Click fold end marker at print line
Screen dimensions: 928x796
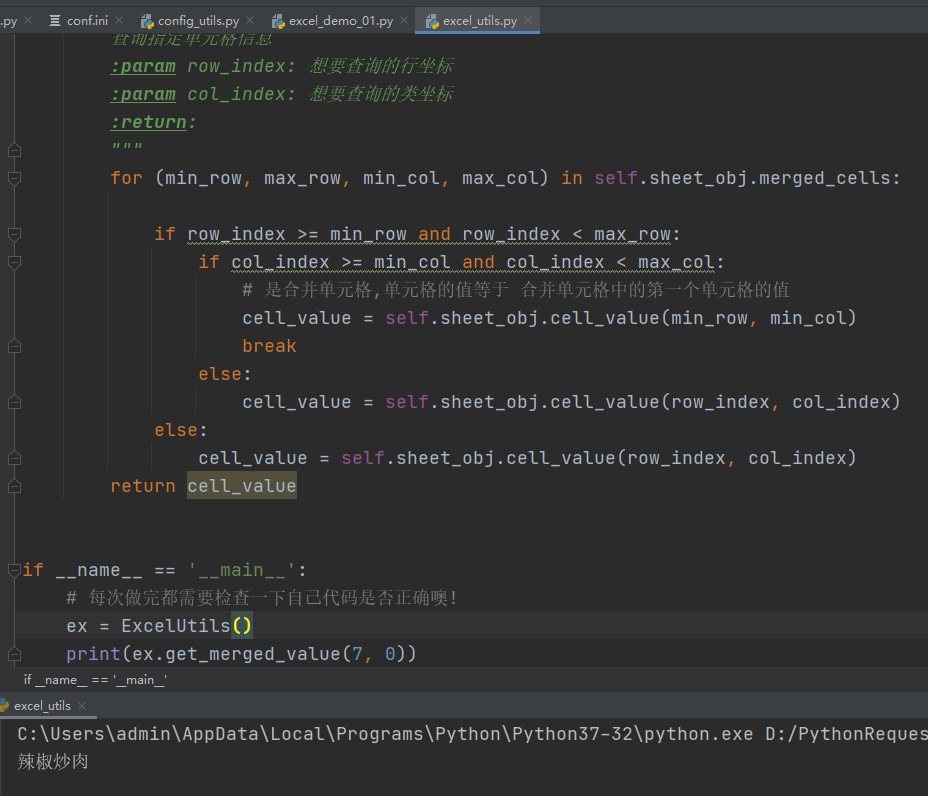click(x=15, y=654)
